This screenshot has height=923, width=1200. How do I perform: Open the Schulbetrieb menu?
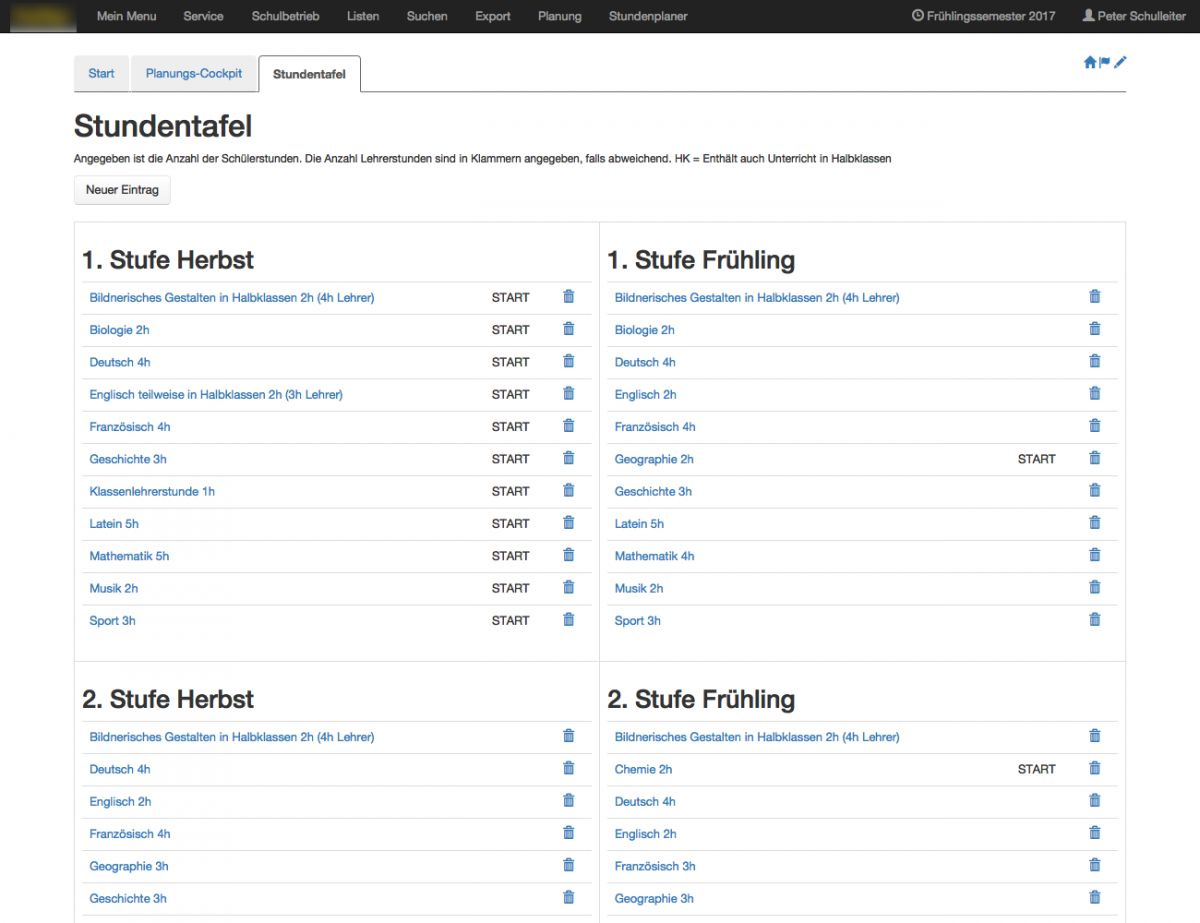(x=285, y=16)
